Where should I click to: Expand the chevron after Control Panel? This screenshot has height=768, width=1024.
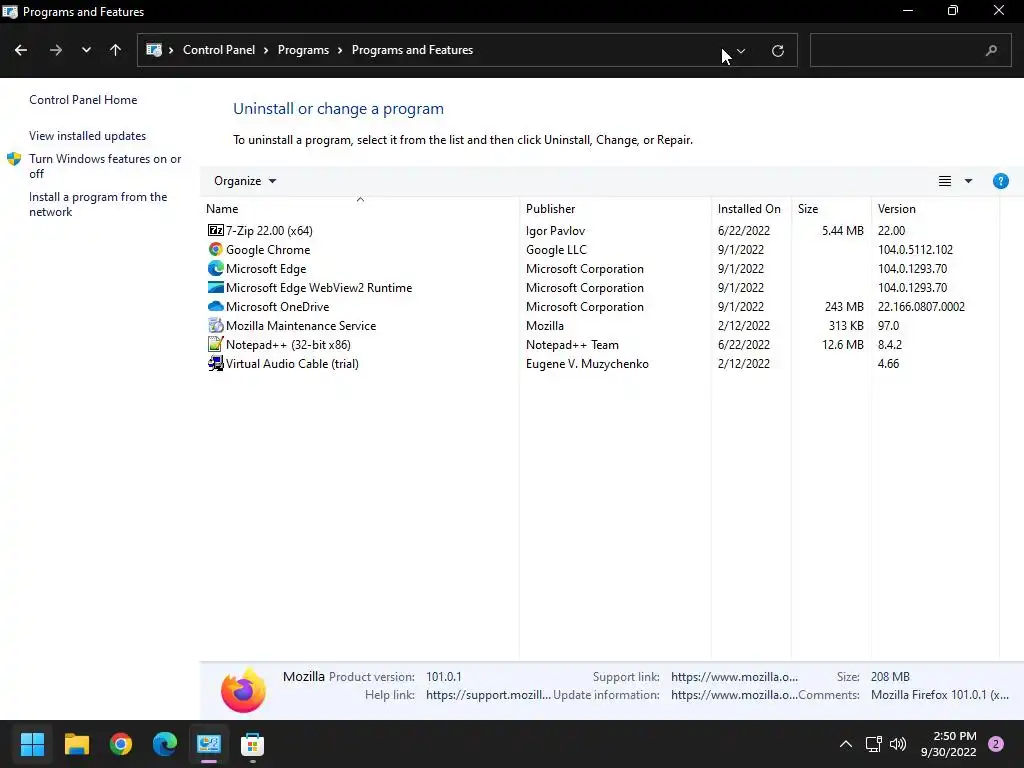pos(266,50)
